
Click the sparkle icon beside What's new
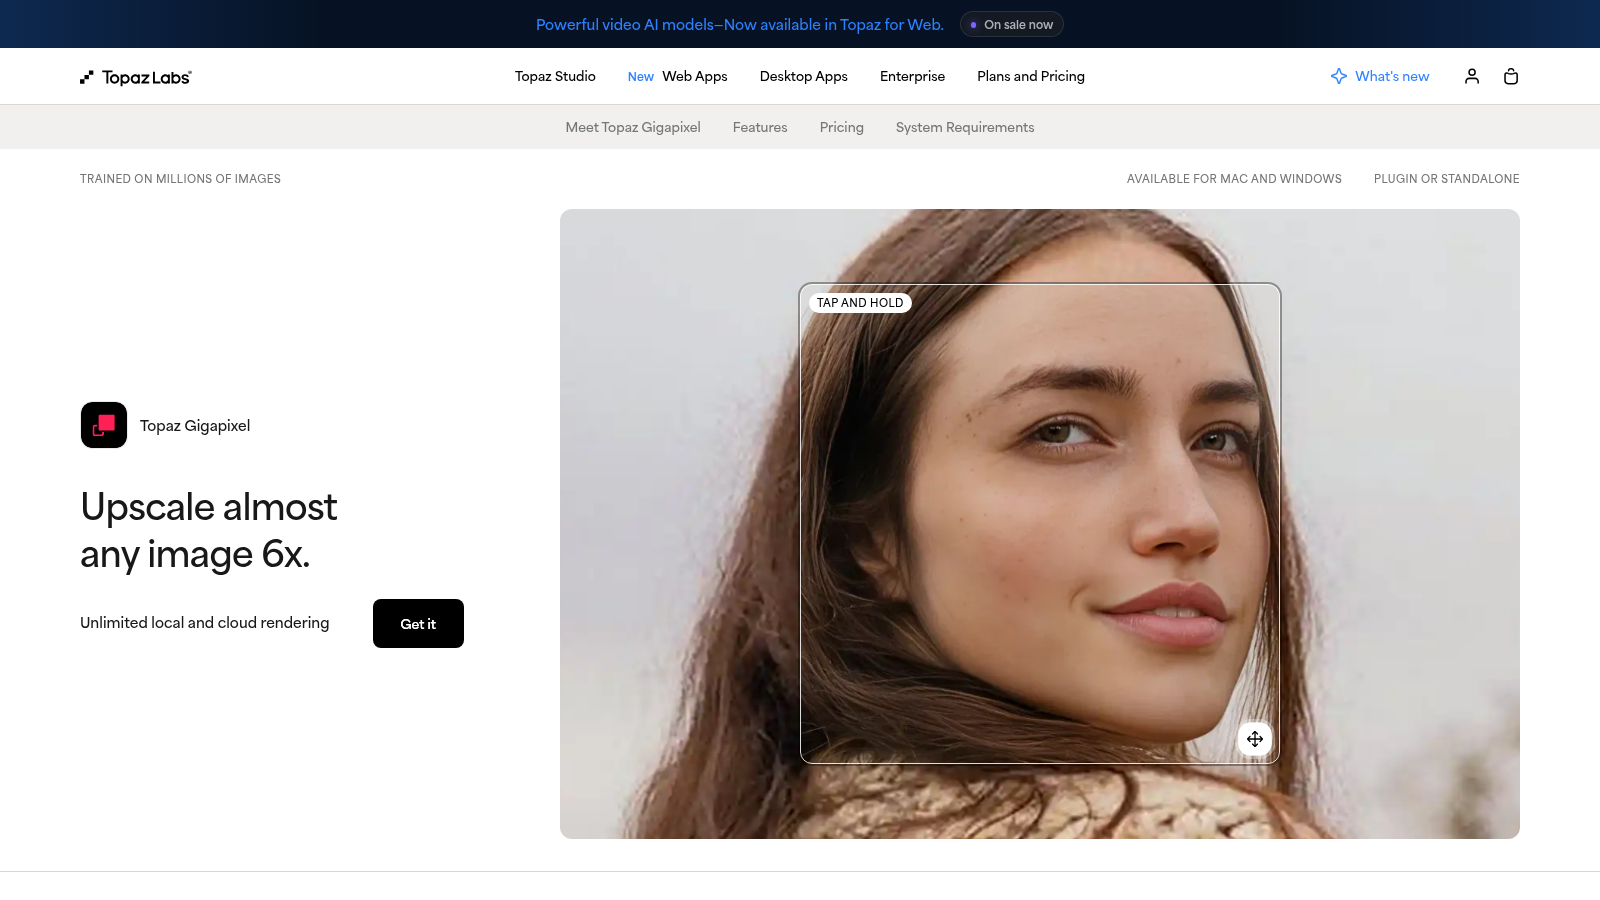coord(1339,76)
